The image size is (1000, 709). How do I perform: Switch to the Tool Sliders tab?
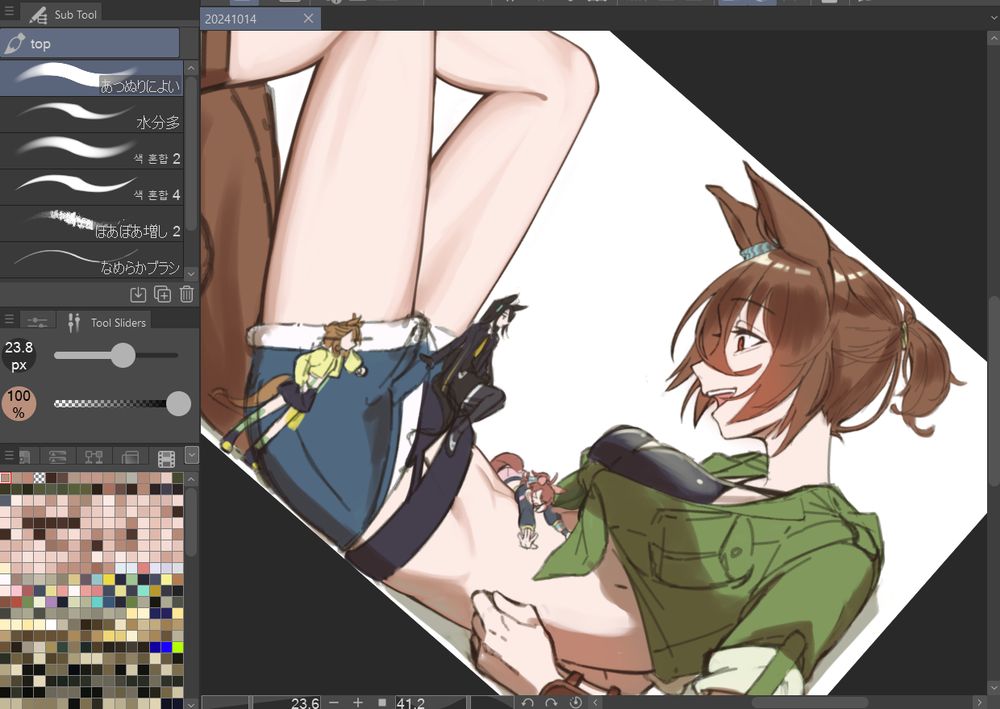[106, 321]
